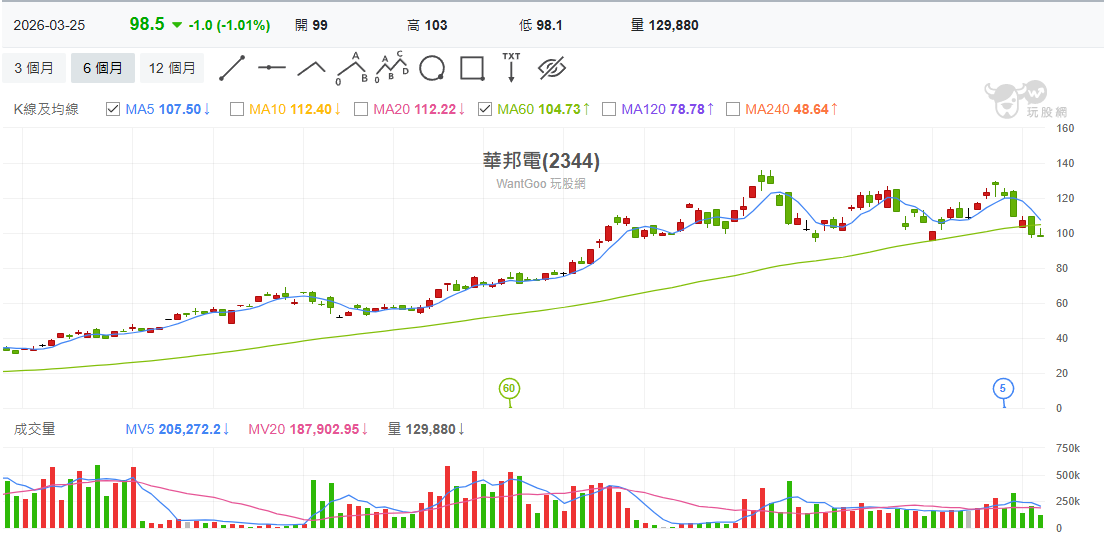Uncheck the MA5 moving average checkbox
The height and width of the screenshot is (539, 1104).
point(113,109)
